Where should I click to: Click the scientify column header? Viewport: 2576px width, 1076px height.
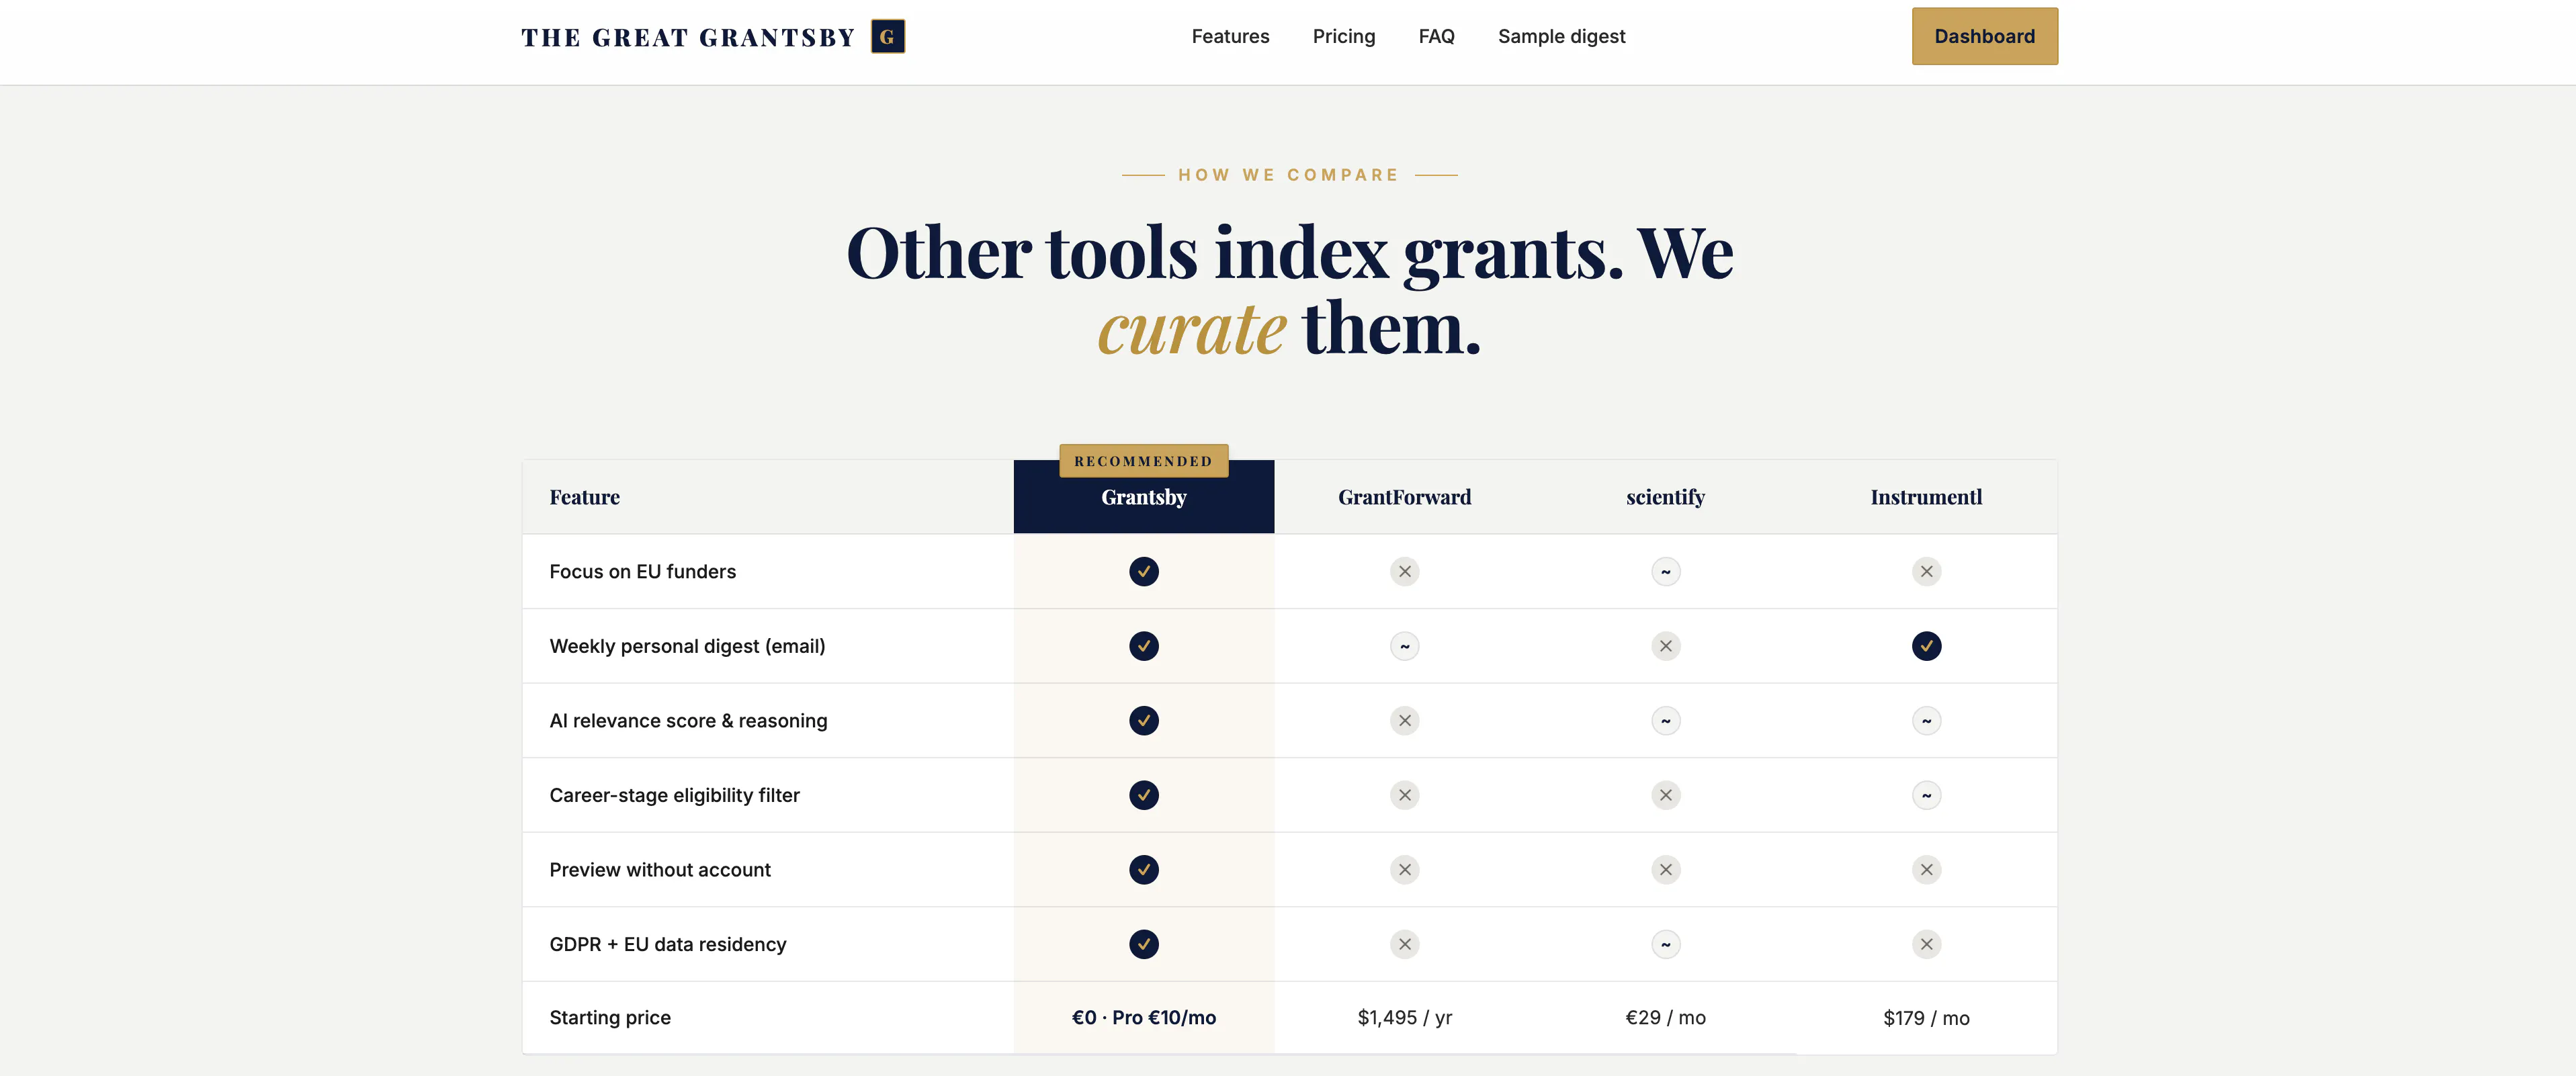(1666, 497)
